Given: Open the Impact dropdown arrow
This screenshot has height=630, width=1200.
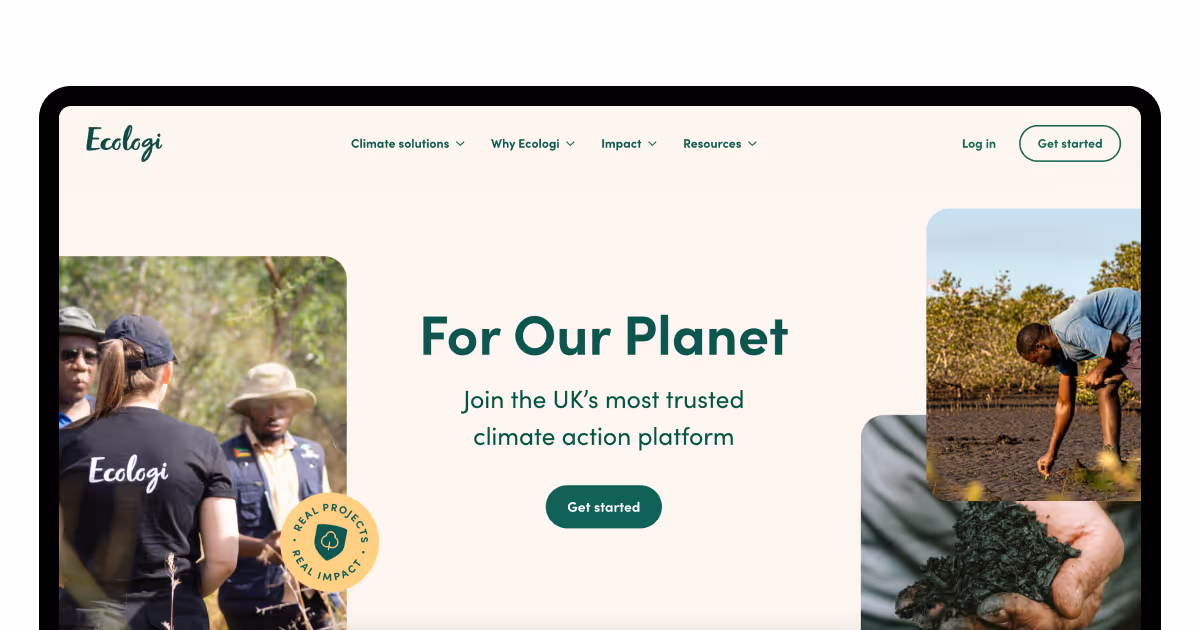Looking at the screenshot, I should 652,144.
